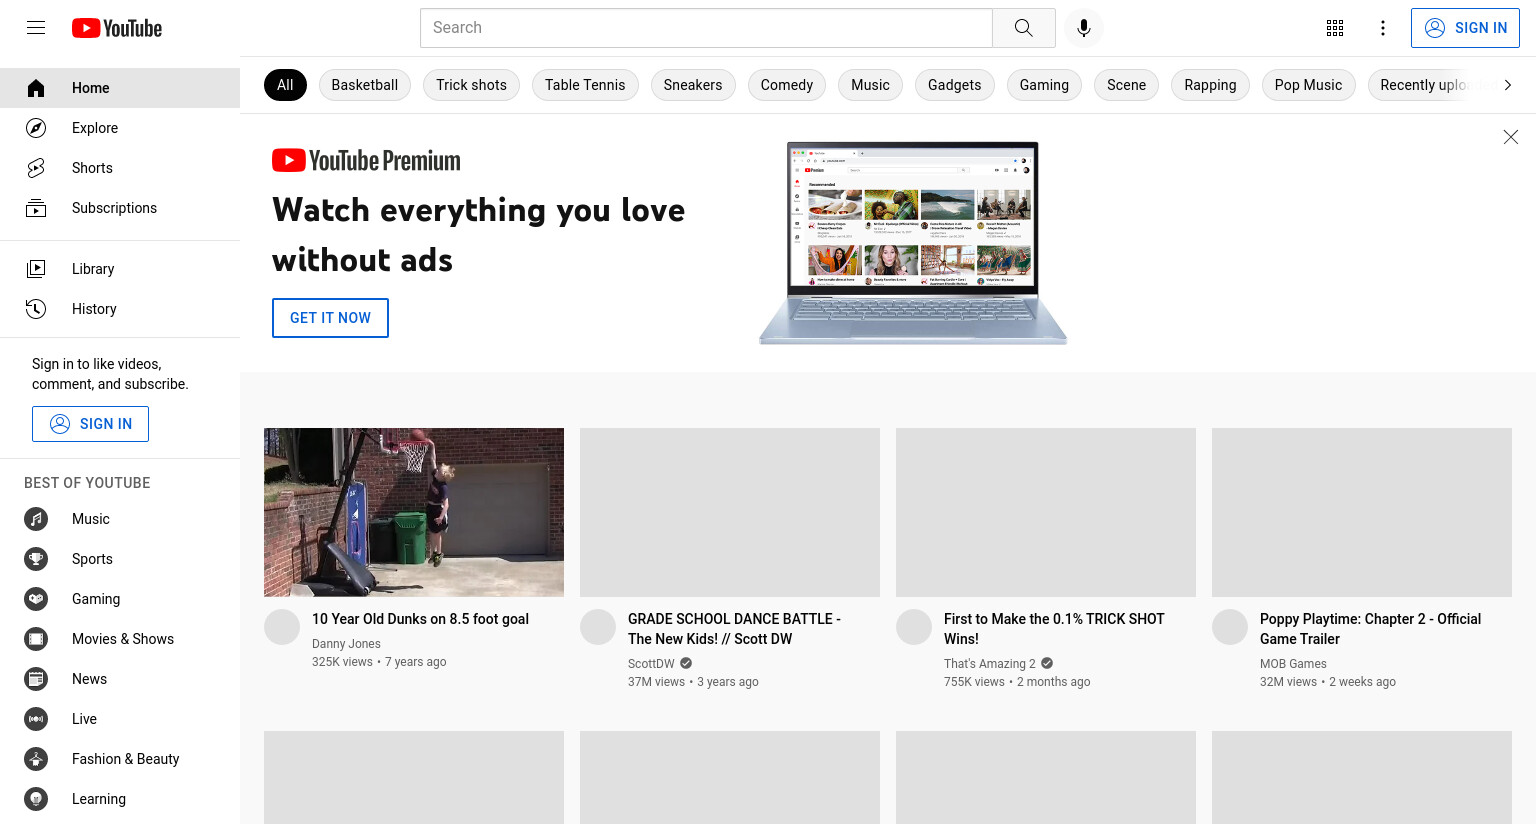Click the Sports trophy icon
Screen dimensions: 1536x824
(36, 559)
